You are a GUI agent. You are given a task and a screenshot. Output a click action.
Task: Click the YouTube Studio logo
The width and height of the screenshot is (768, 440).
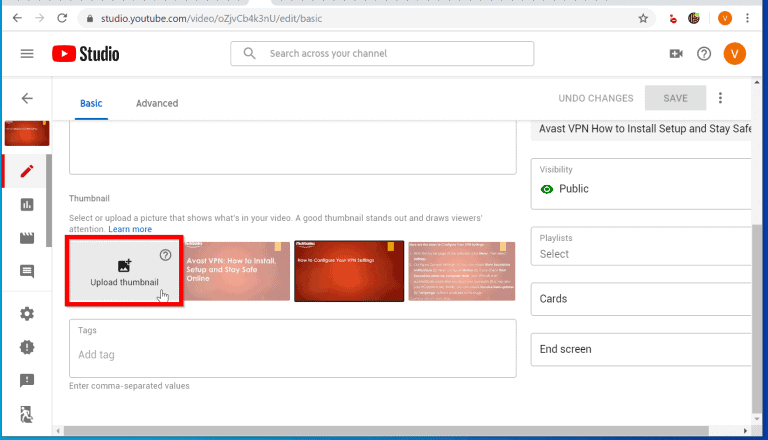86,53
